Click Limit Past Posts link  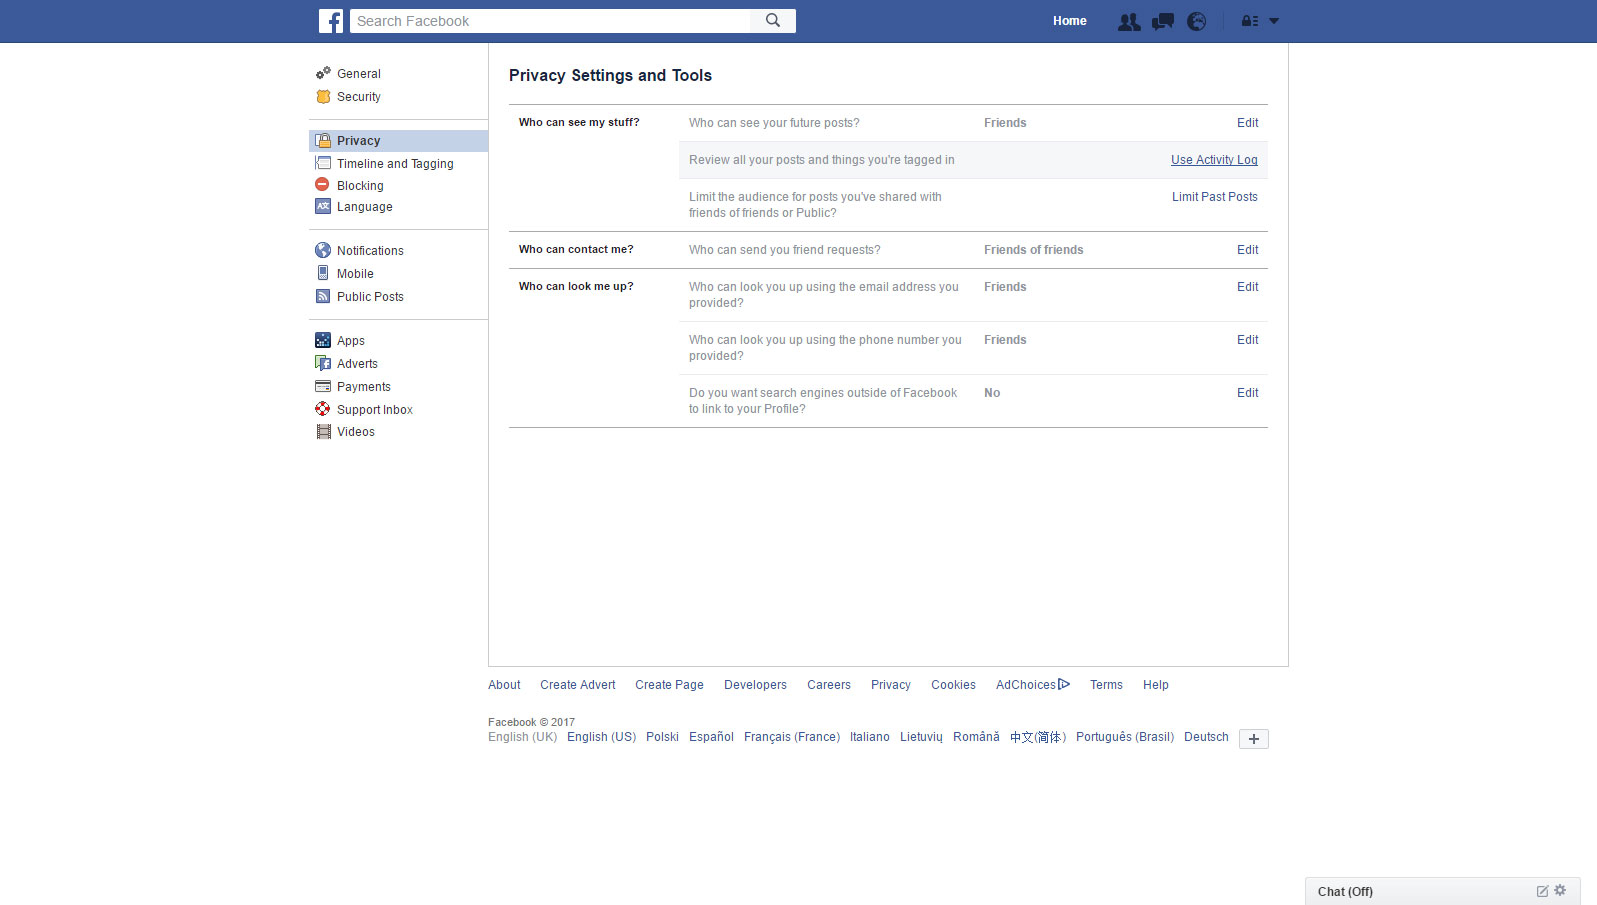click(x=1215, y=197)
